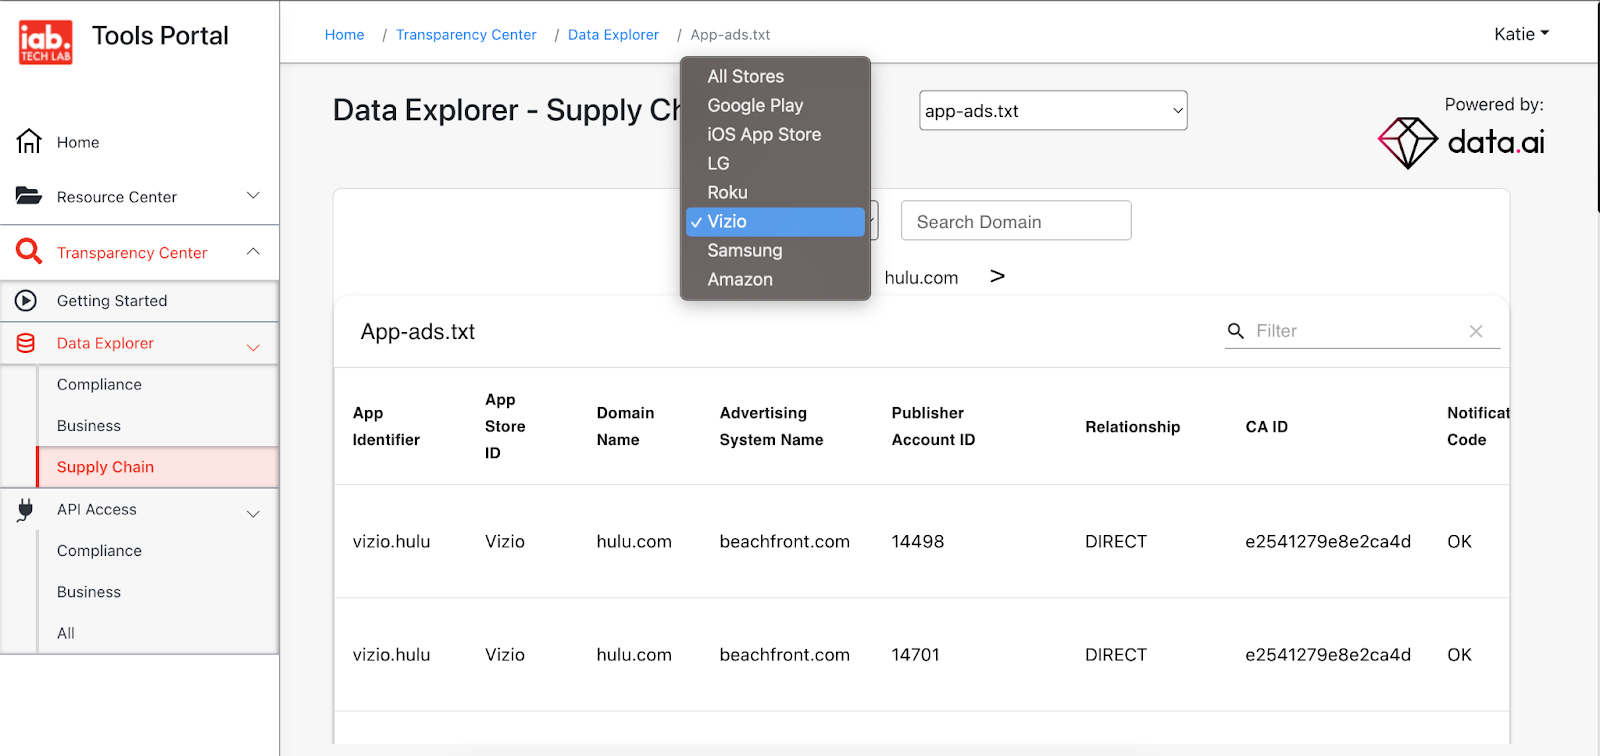Click the right arrow next to hulu.com
Image resolution: width=1600 pixels, height=756 pixels.
tap(997, 276)
